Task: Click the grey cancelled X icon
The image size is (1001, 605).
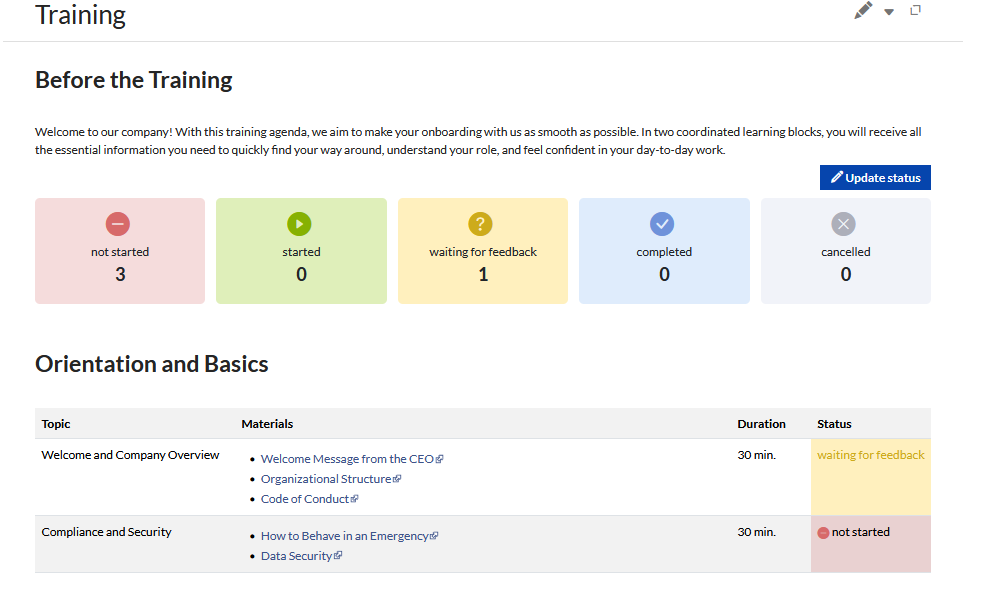Action: point(844,224)
